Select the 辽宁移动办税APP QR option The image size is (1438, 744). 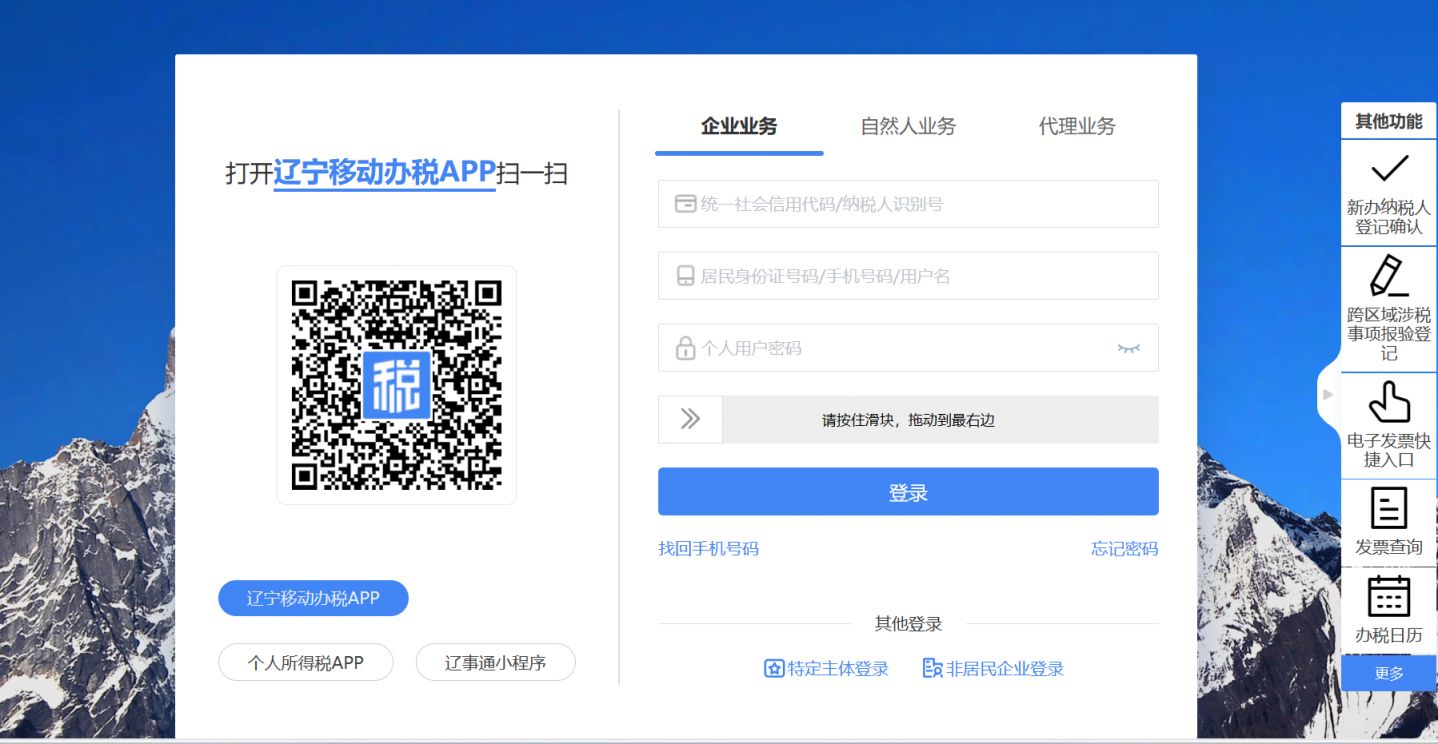pos(313,598)
